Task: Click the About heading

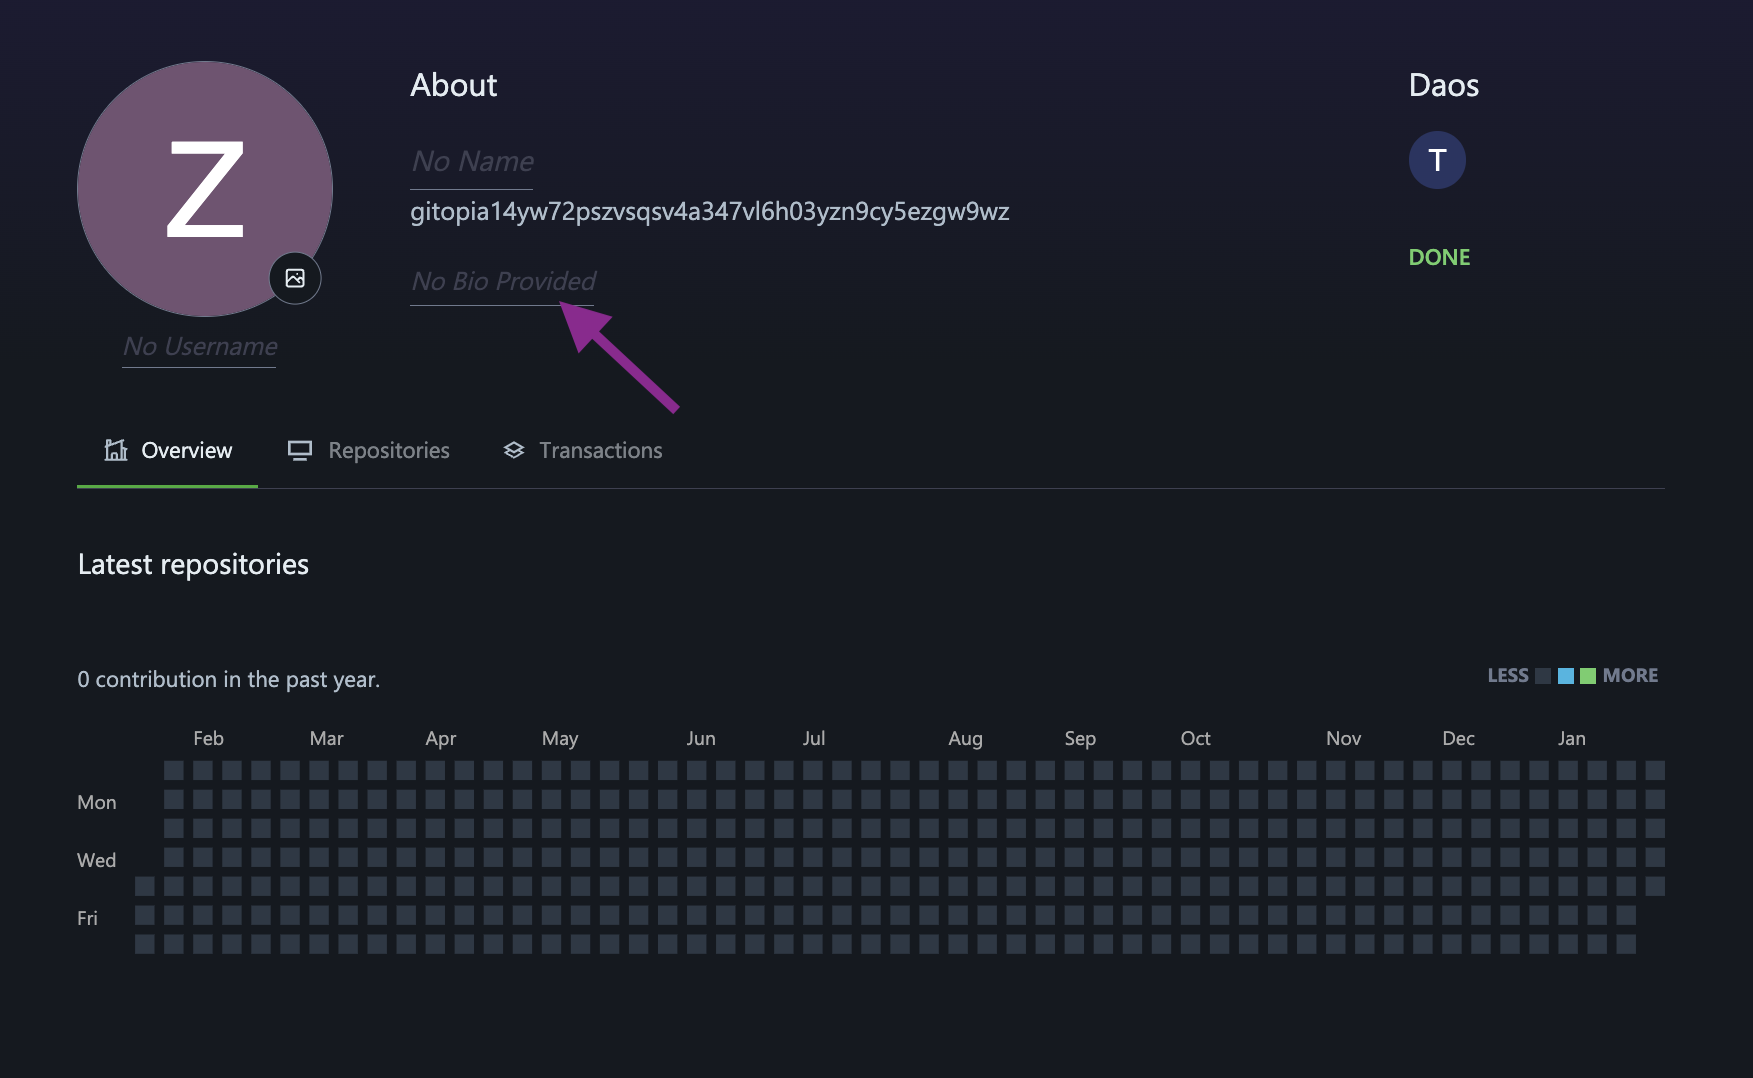Action: tap(453, 85)
